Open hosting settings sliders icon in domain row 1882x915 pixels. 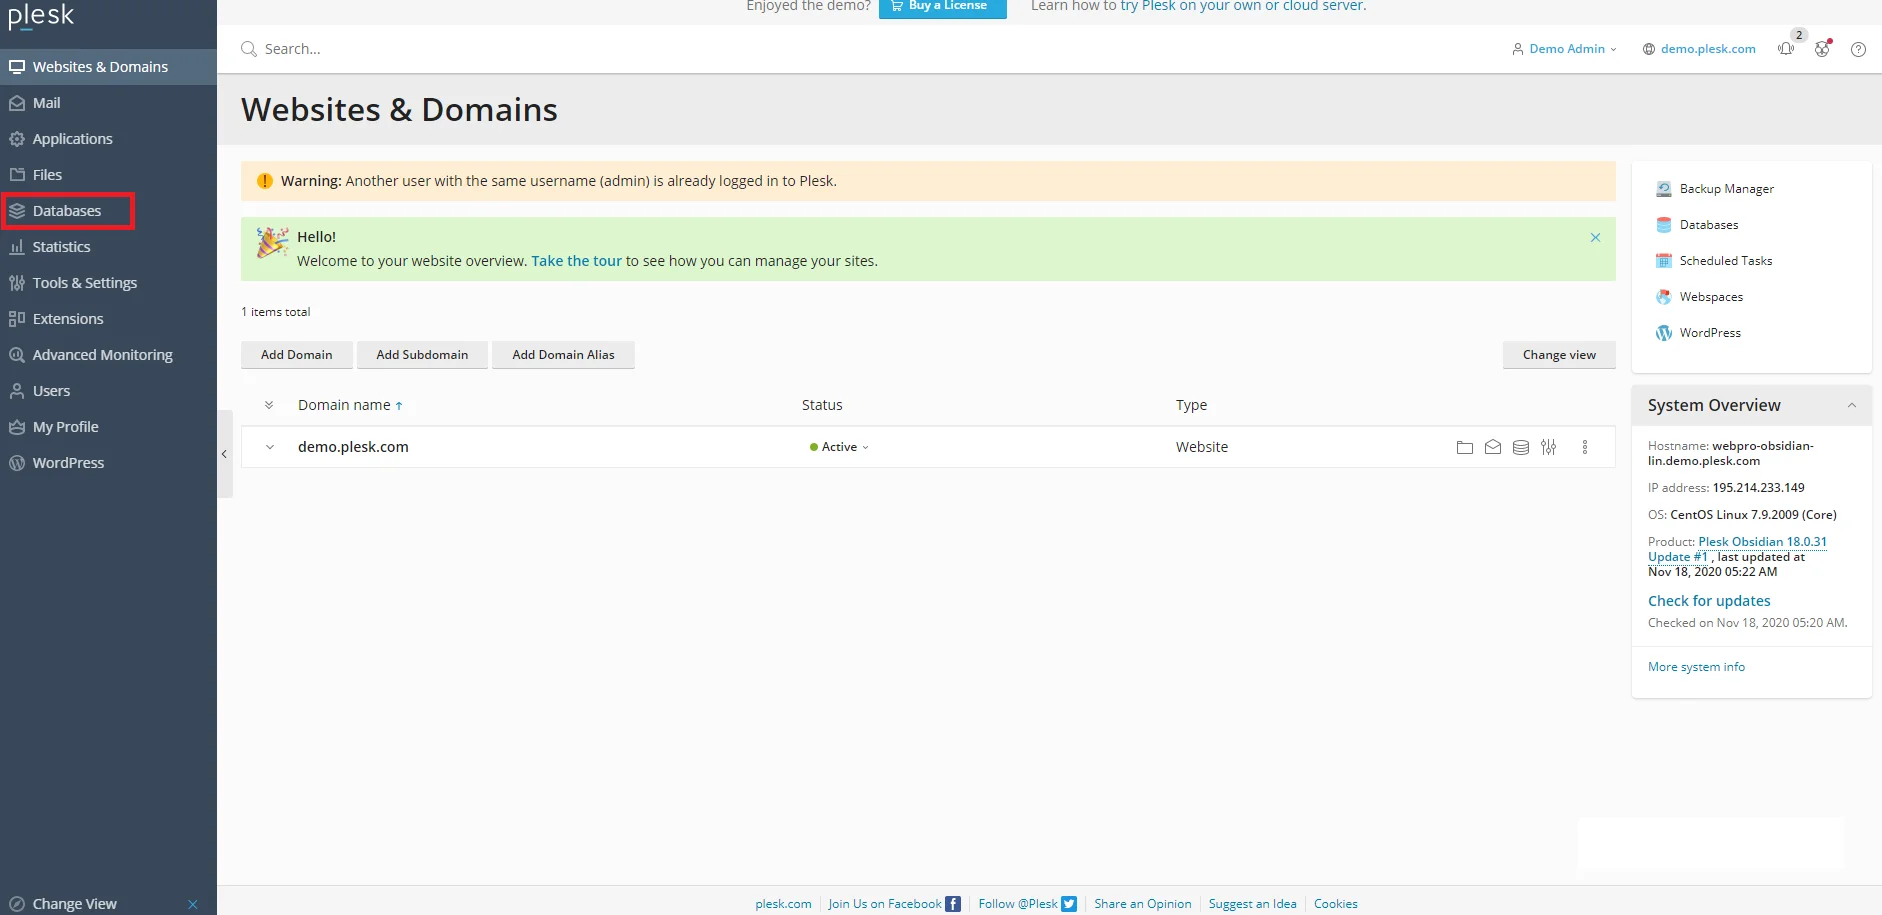pos(1548,448)
